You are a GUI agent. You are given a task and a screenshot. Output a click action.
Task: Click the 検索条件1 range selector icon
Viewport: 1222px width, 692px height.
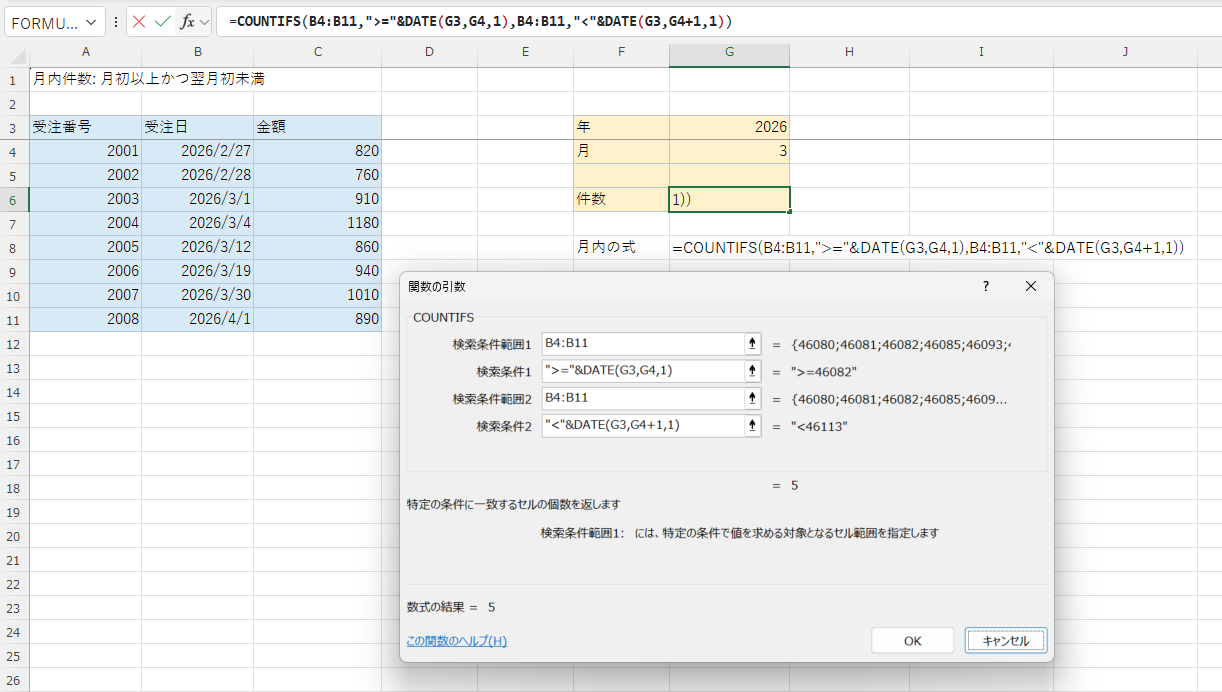(x=751, y=371)
